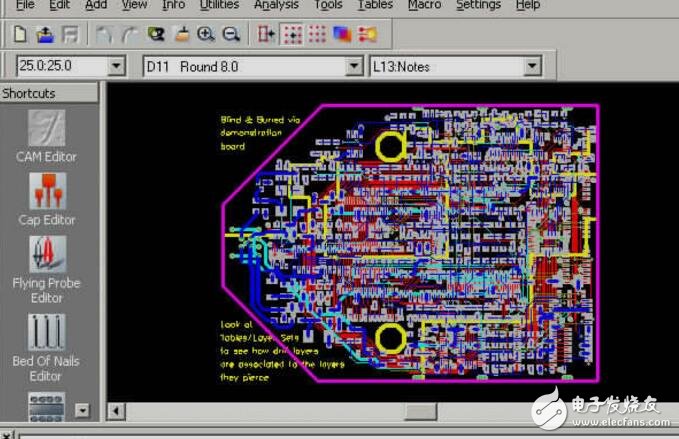Toggle the grid display dots icon
The height and width of the screenshot is (439, 679).
click(316, 35)
